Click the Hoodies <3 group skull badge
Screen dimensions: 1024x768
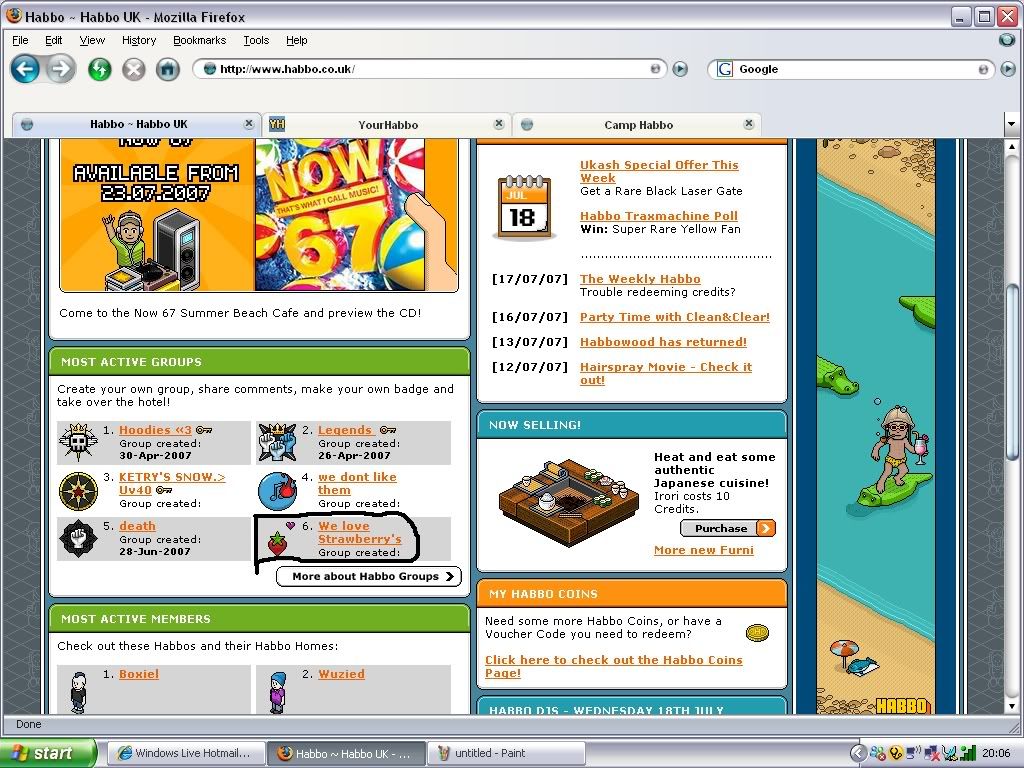click(77, 440)
